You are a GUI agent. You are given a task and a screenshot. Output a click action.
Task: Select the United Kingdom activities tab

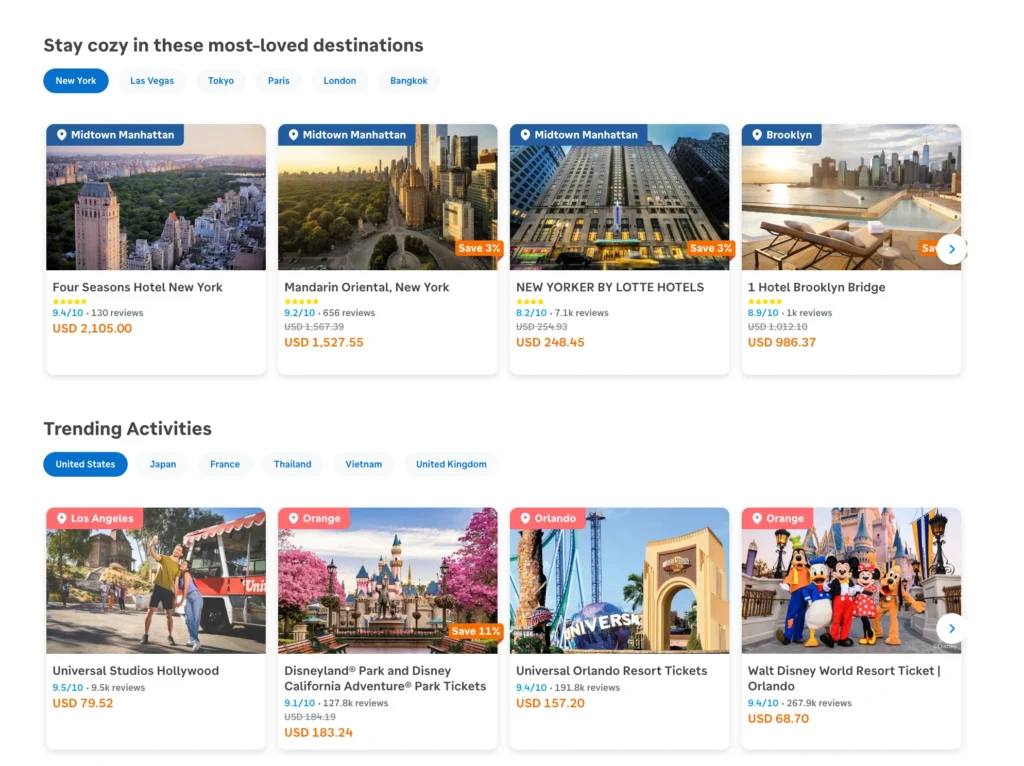tap(451, 464)
